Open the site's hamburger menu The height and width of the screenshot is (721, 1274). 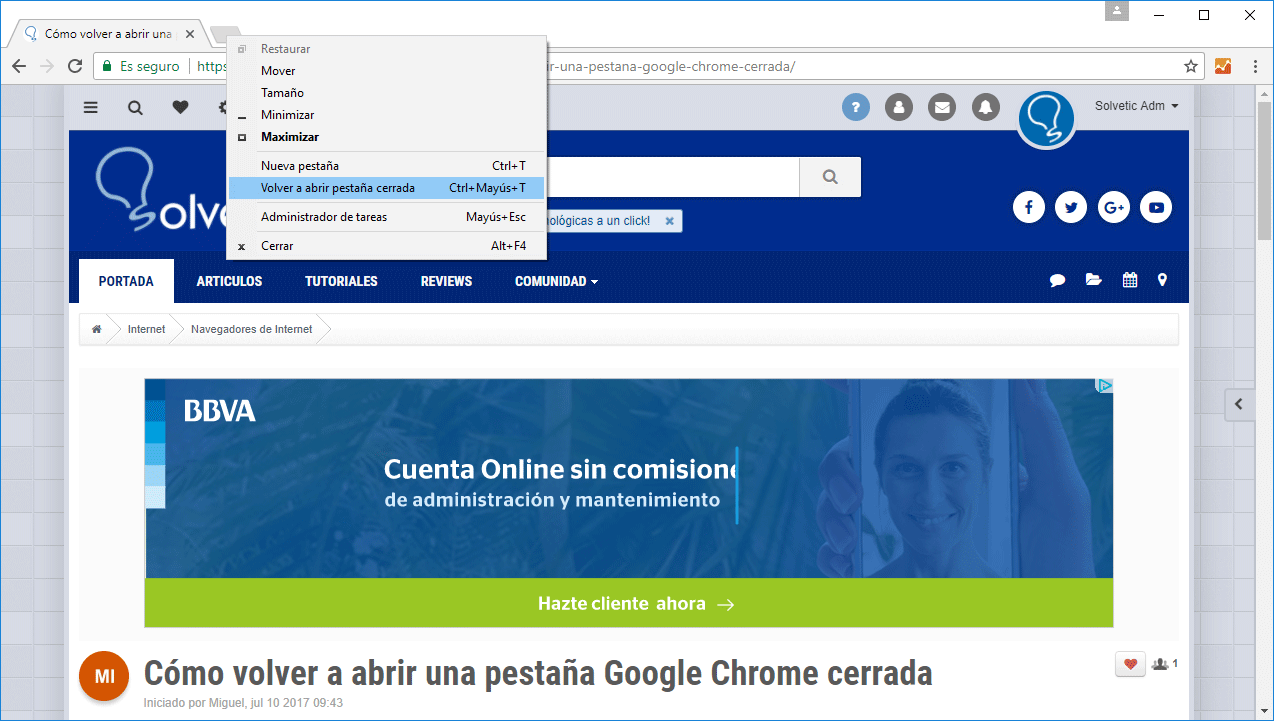(90, 107)
